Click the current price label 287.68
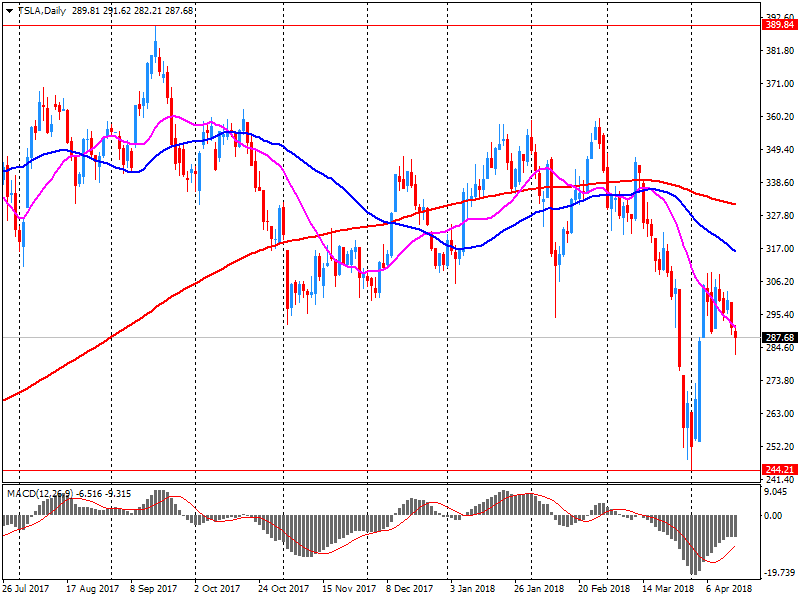This screenshot has height=600, width=800. click(780, 338)
